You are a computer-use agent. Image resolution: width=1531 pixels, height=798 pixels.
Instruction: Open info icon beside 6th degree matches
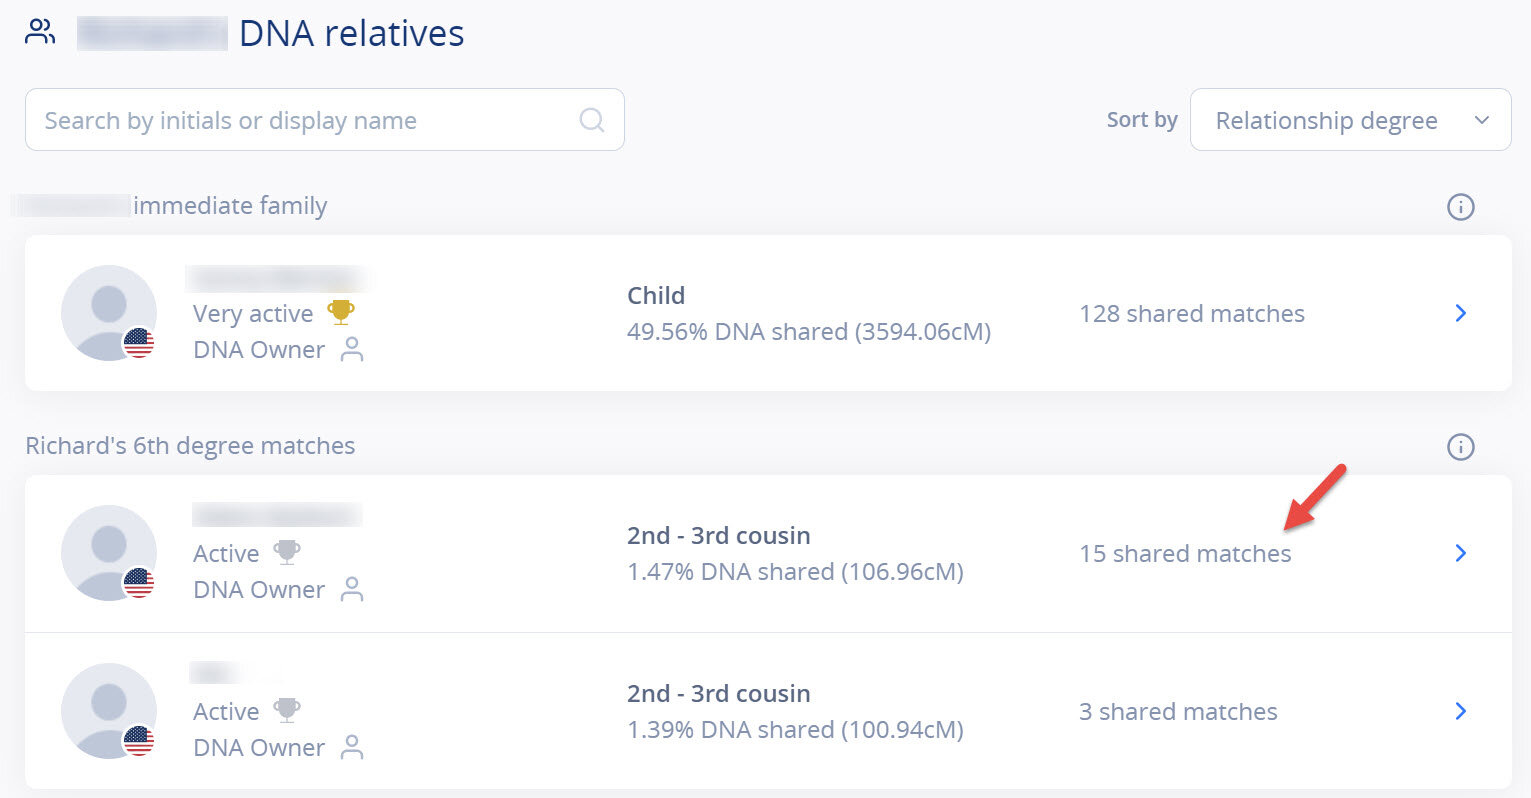click(x=1461, y=447)
